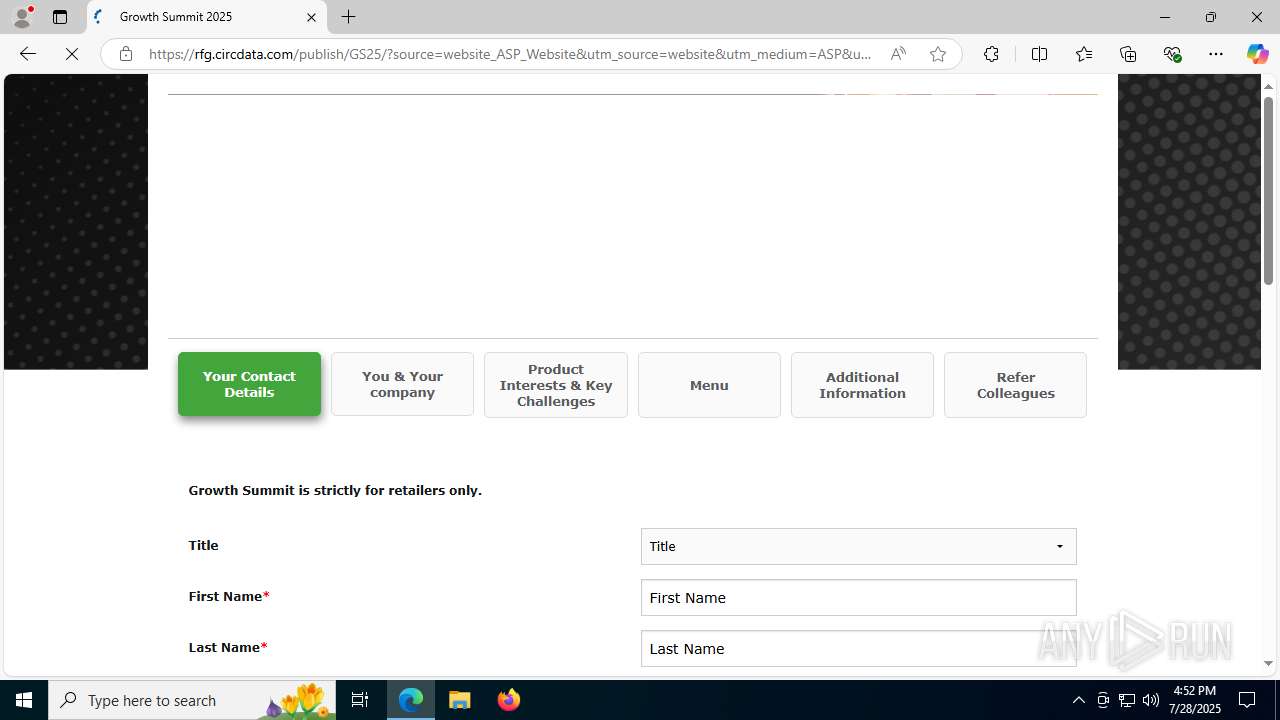Open Product Interests & Key Challenges tab
This screenshot has height=720, width=1280.
(556, 385)
